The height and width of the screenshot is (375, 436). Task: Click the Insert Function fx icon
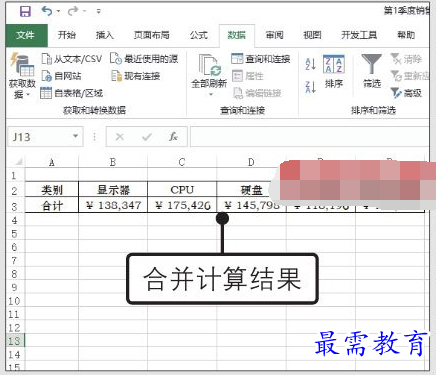pyautogui.click(x=173, y=137)
